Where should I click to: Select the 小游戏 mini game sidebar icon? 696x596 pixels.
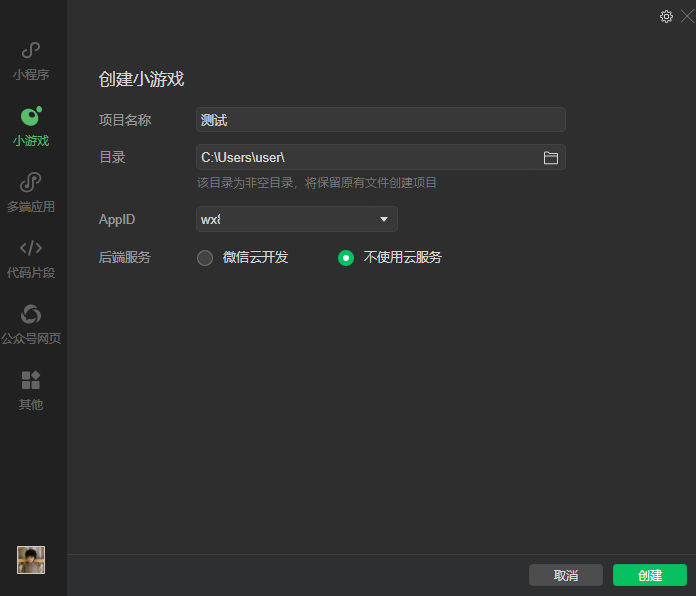(31, 127)
